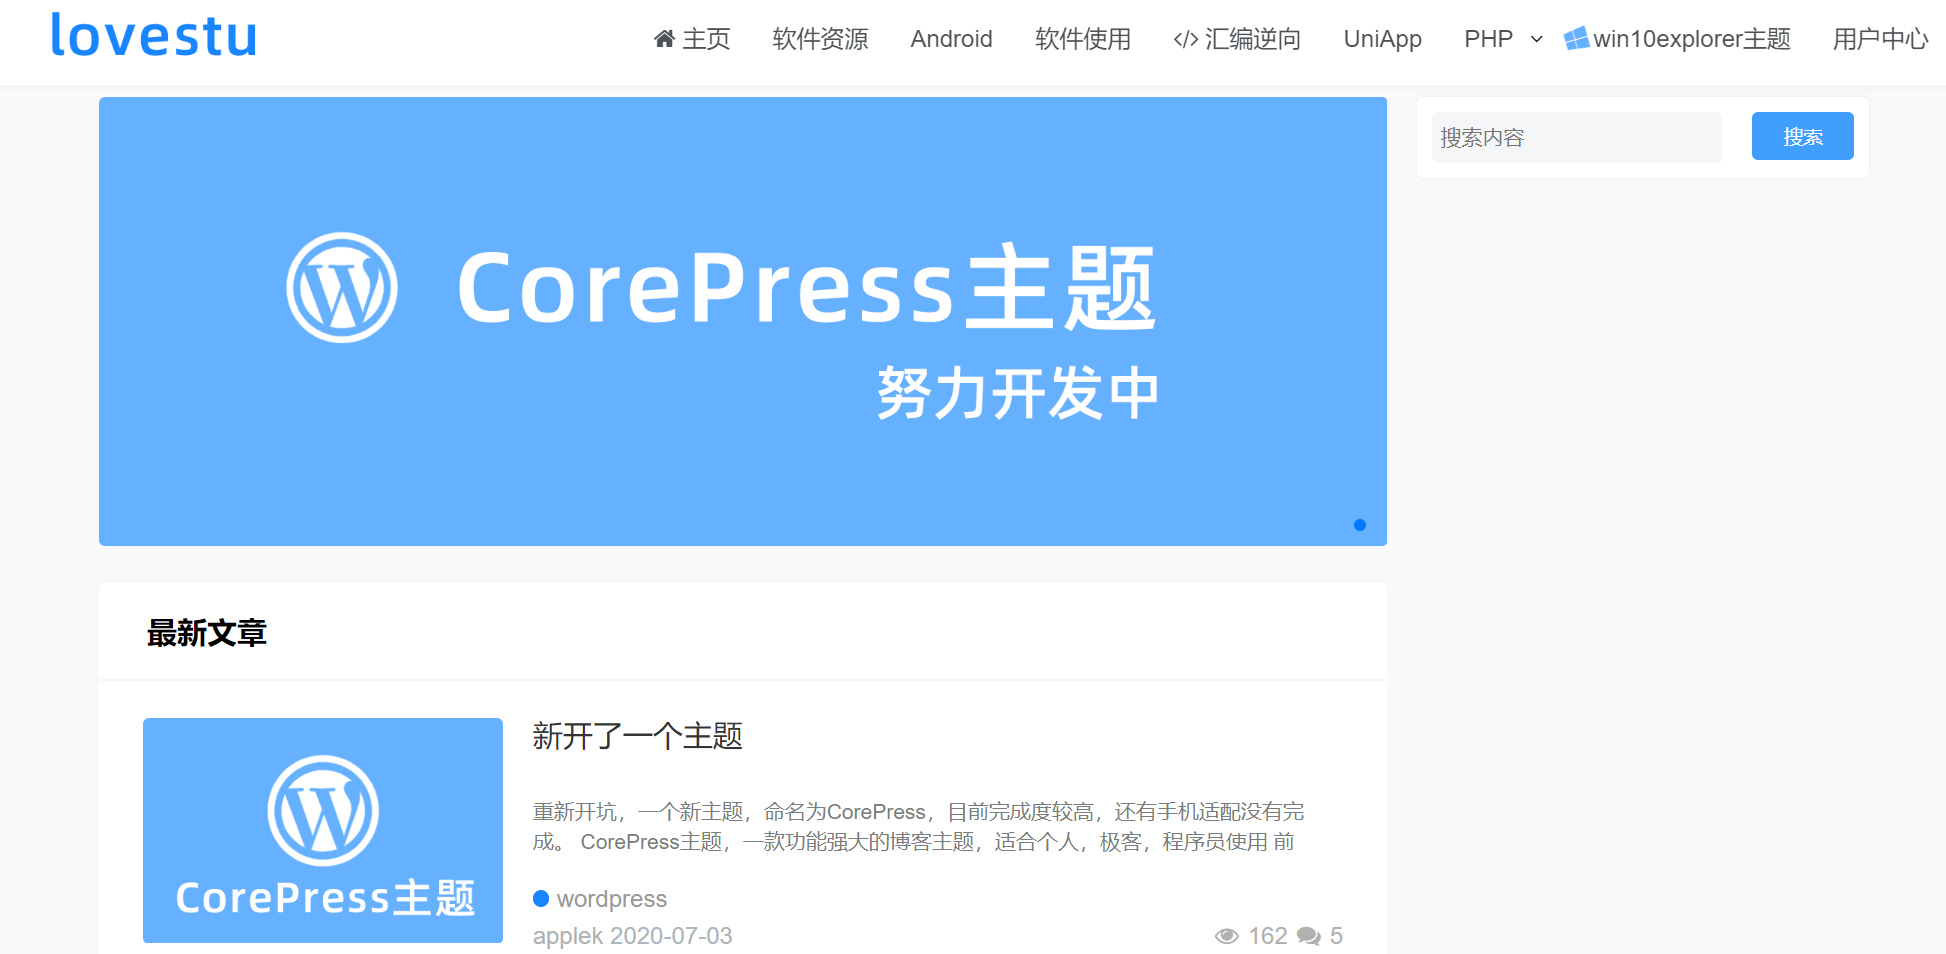Image resolution: width=1946 pixels, height=954 pixels.
Task: Click the view count 162
Action: point(1268,936)
